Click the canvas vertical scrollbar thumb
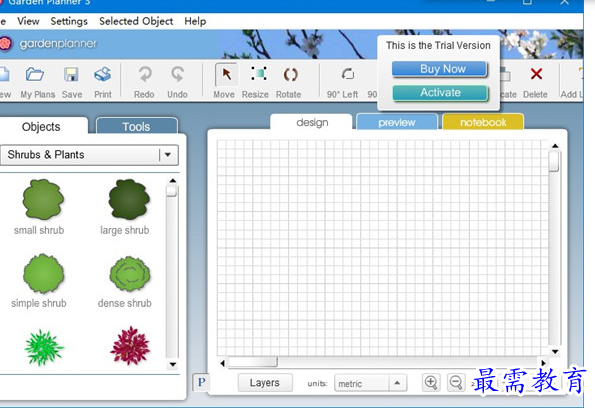 pos(554,162)
